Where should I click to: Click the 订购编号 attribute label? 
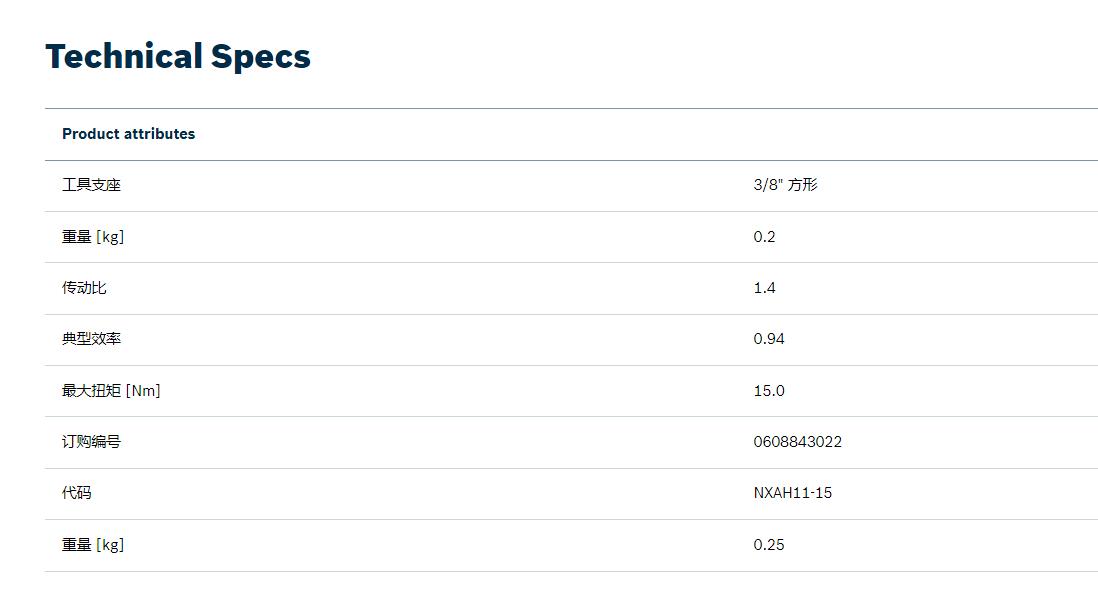[91, 442]
